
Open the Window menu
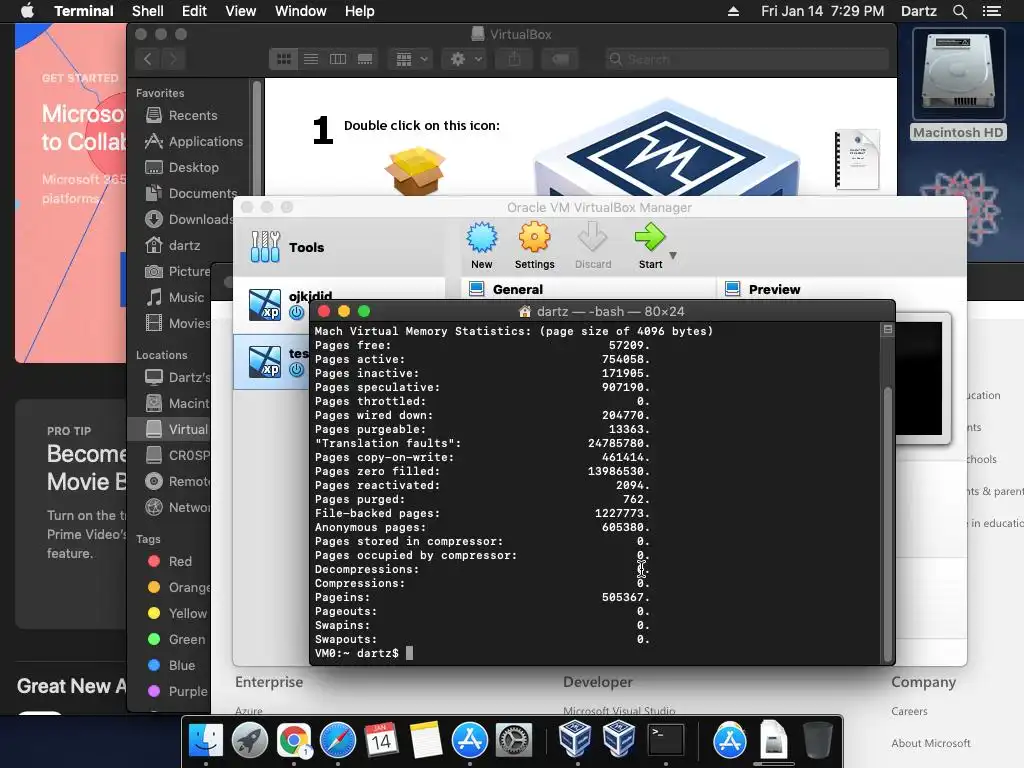300,11
